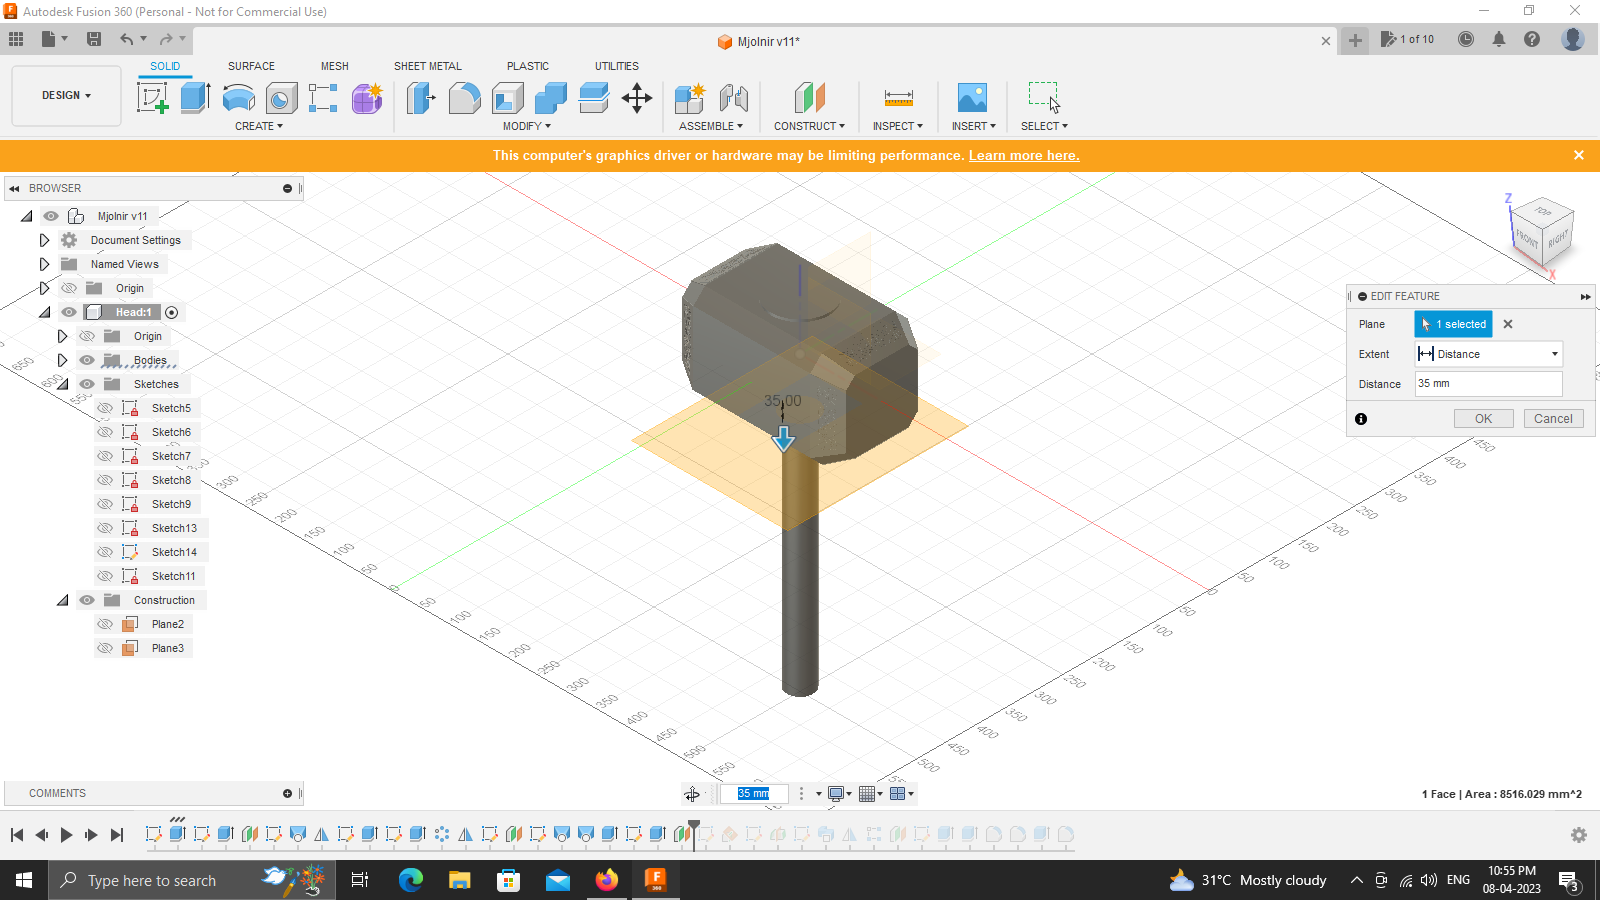Select the Move/Copy tool

(637, 97)
